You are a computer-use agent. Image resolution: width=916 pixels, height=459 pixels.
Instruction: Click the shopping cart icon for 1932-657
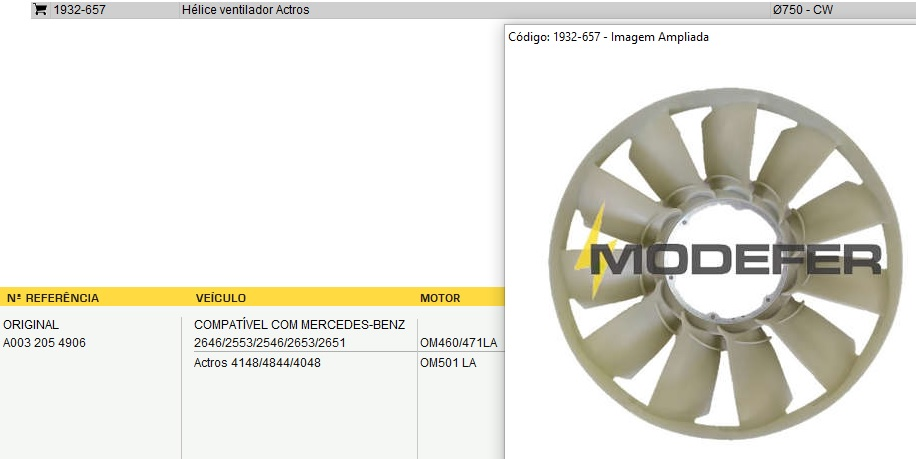(x=40, y=10)
